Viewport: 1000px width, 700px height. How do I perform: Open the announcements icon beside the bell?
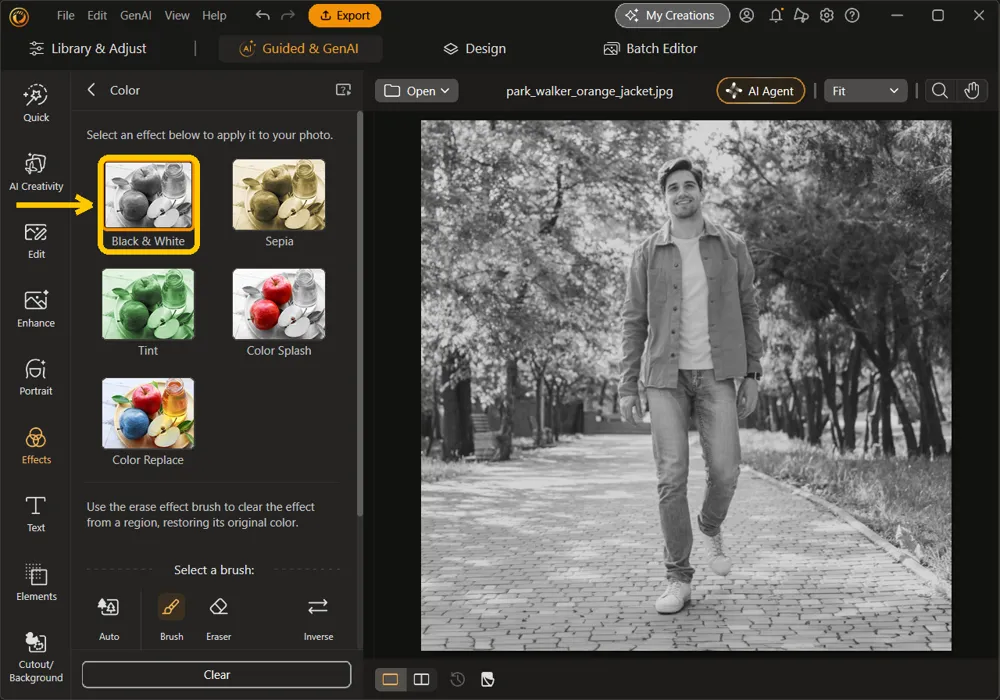(801, 15)
